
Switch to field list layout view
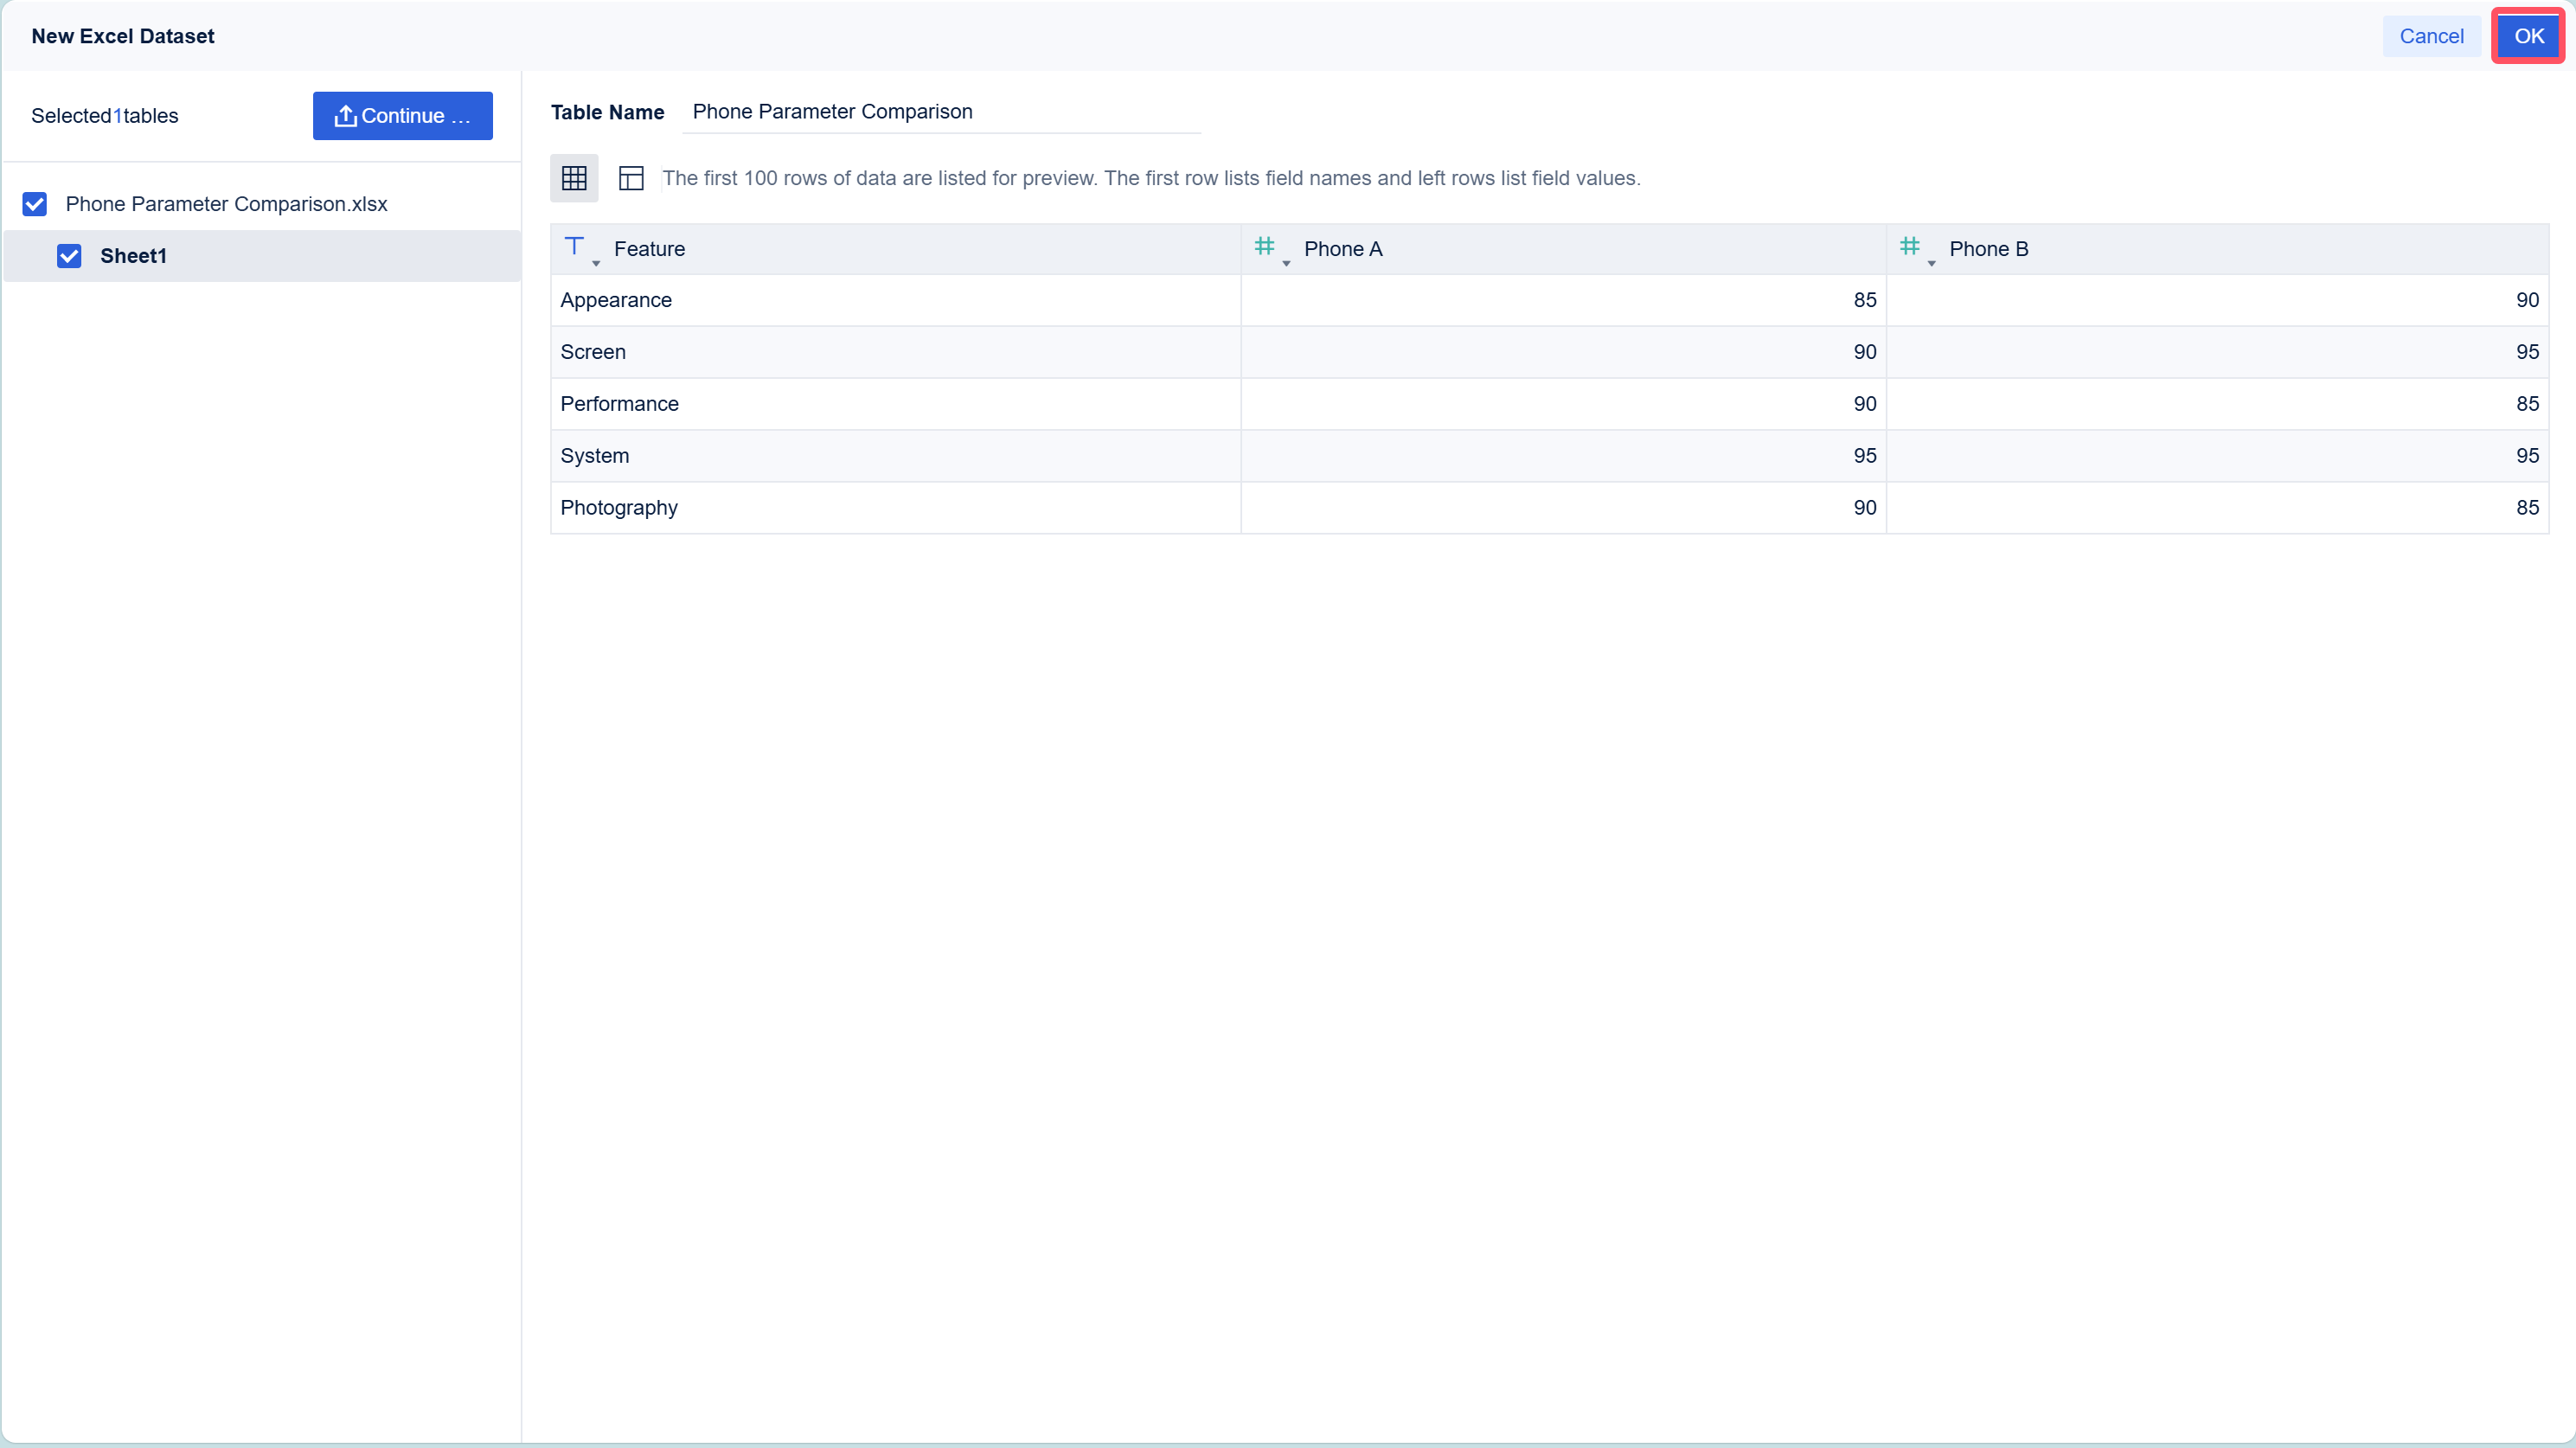point(631,178)
